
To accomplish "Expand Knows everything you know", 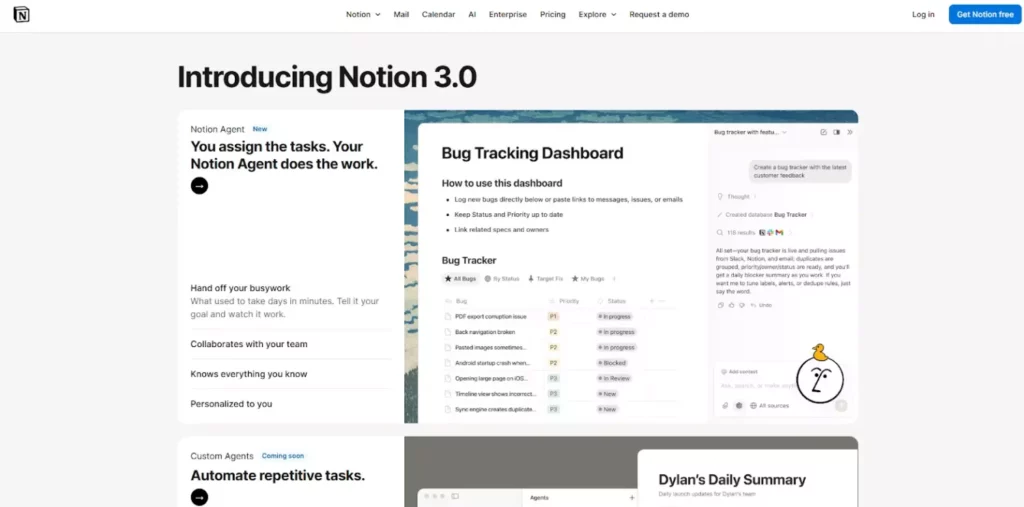I will (291, 374).
